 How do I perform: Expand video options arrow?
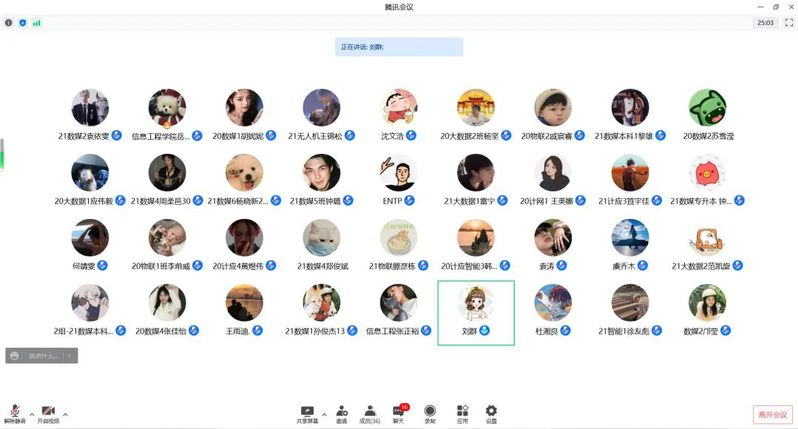pyautogui.click(x=64, y=413)
